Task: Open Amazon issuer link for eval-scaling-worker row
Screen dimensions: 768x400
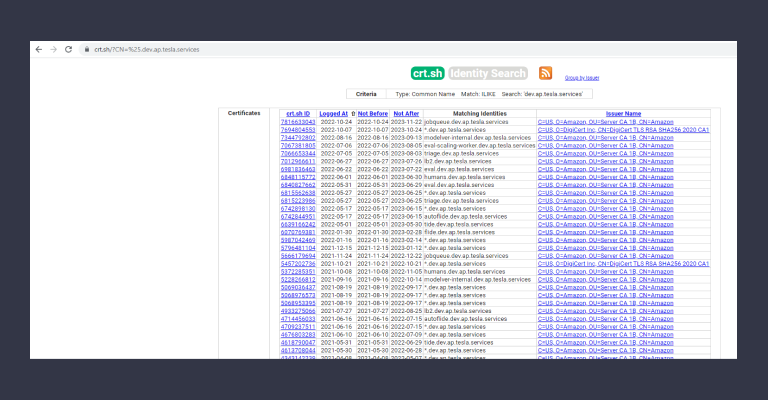Action: [x=605, y=145]
